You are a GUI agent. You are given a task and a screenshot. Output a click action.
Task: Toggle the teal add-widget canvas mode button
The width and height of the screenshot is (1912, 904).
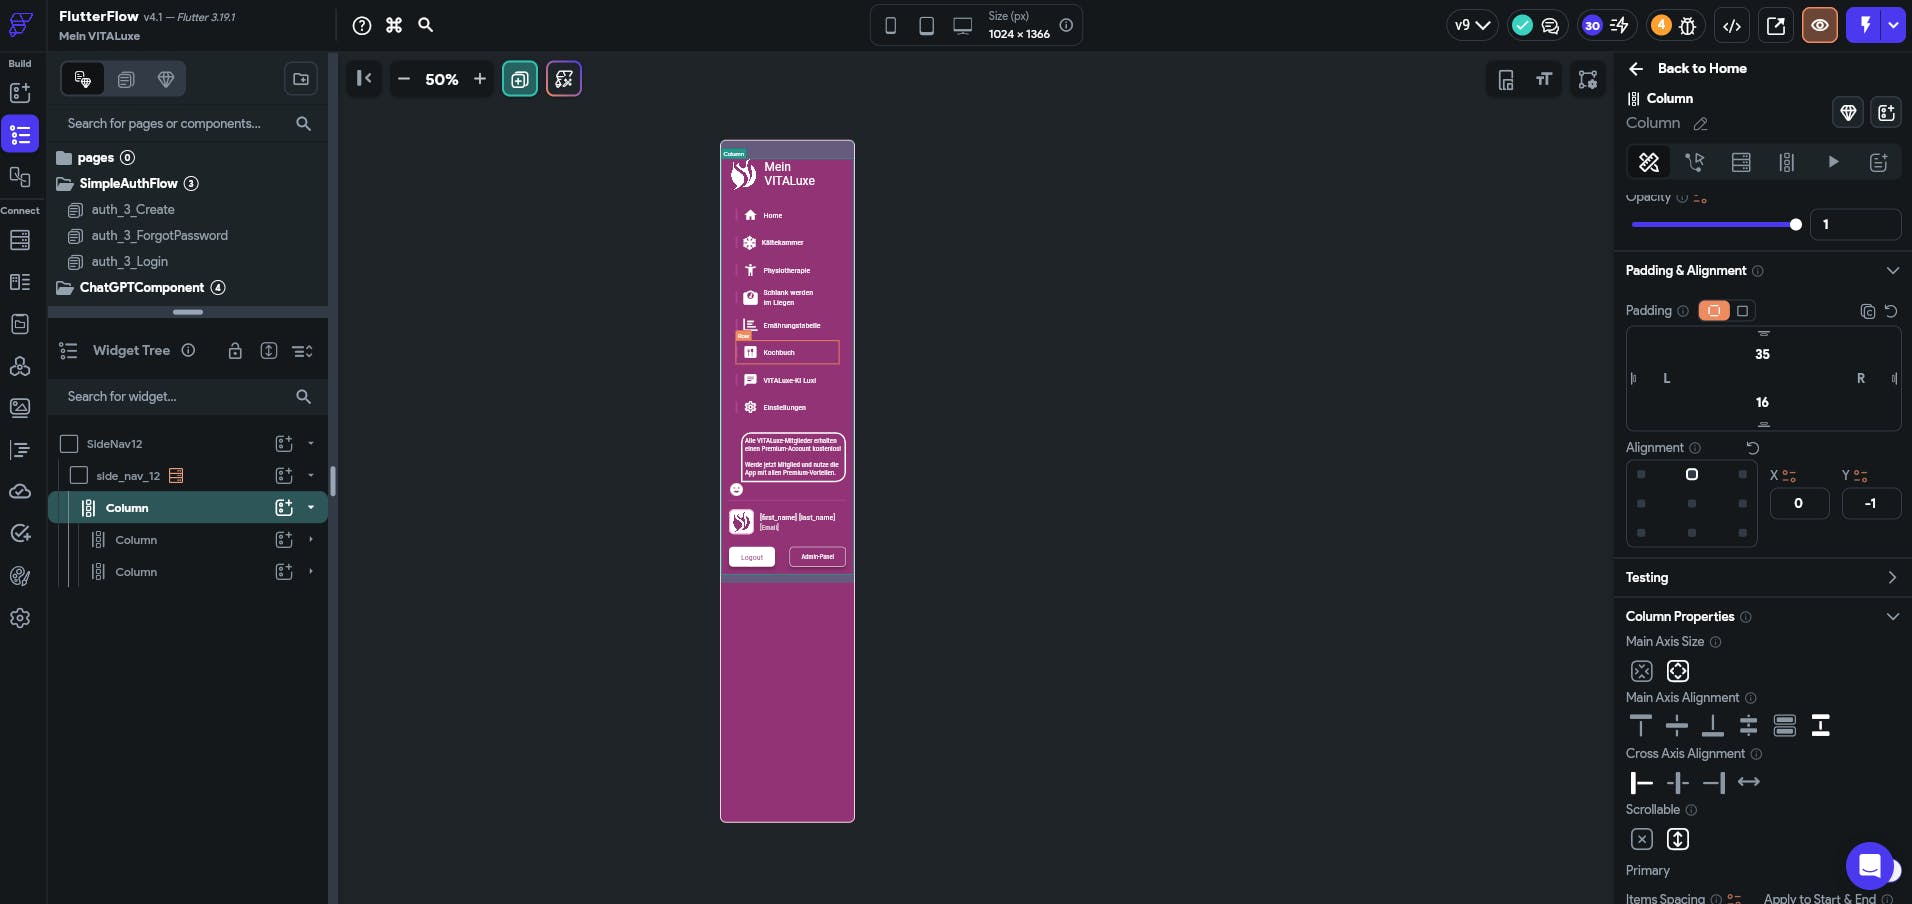pos(520,79)
